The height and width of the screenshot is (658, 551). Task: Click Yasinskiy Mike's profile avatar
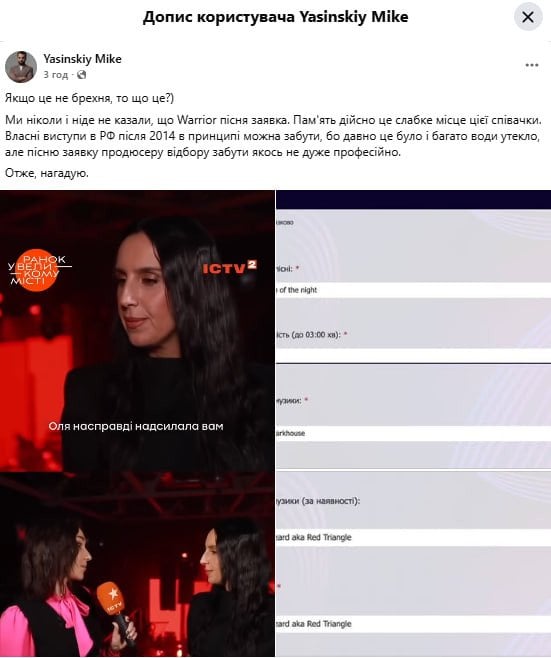coord(21,67)
